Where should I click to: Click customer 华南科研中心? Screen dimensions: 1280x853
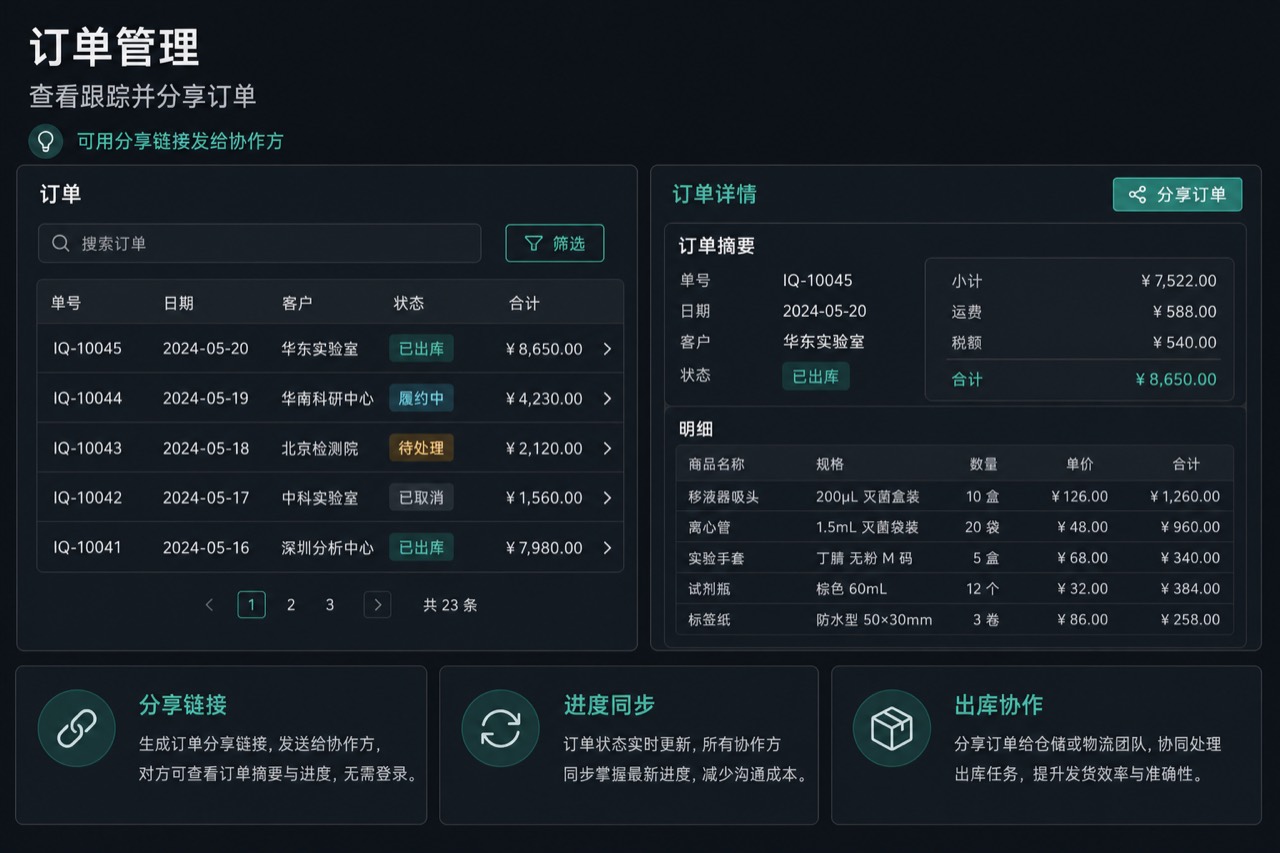(327, 398)
